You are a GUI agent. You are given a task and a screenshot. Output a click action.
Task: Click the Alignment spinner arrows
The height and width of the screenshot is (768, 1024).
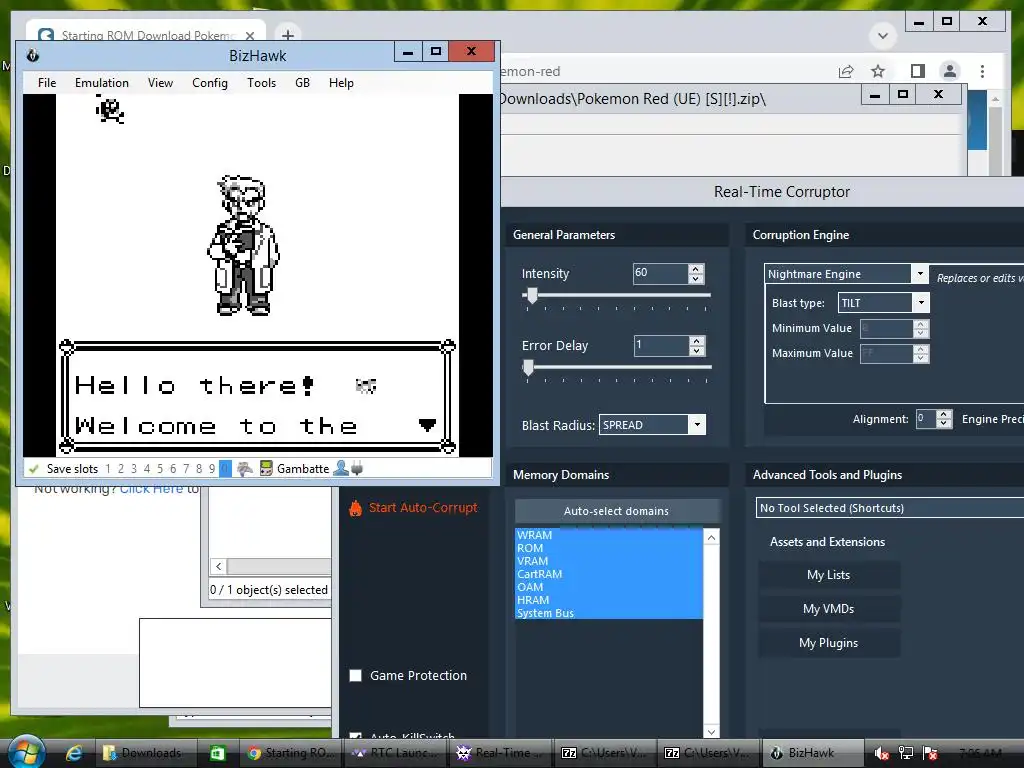(x=944, y=419)
